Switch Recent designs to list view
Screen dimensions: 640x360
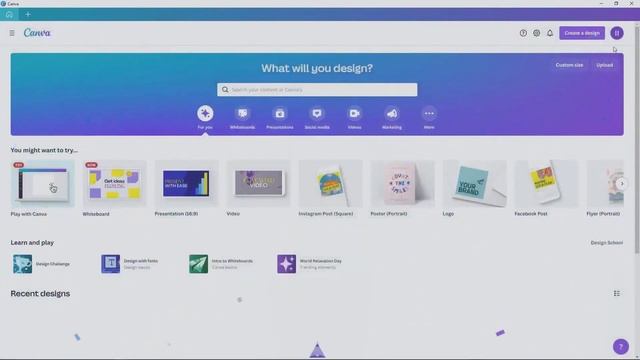[x=617, y=293]
